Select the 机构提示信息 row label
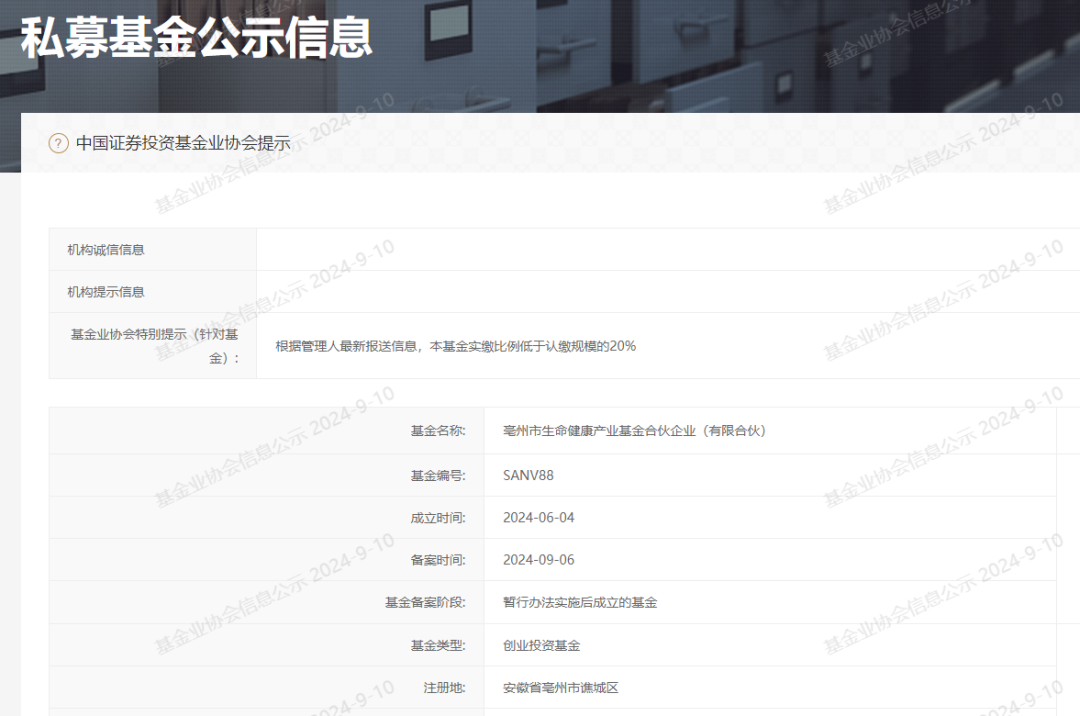Screen dimensions: 1080x716 point(106,292)
